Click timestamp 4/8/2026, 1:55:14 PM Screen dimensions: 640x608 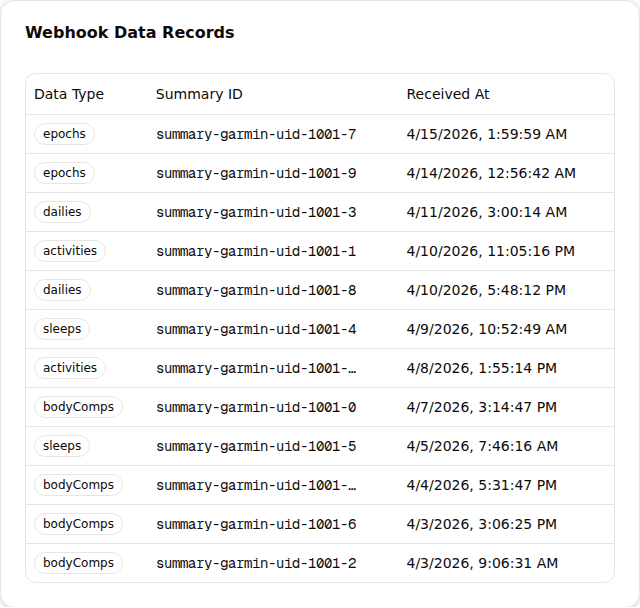point(482,368)
